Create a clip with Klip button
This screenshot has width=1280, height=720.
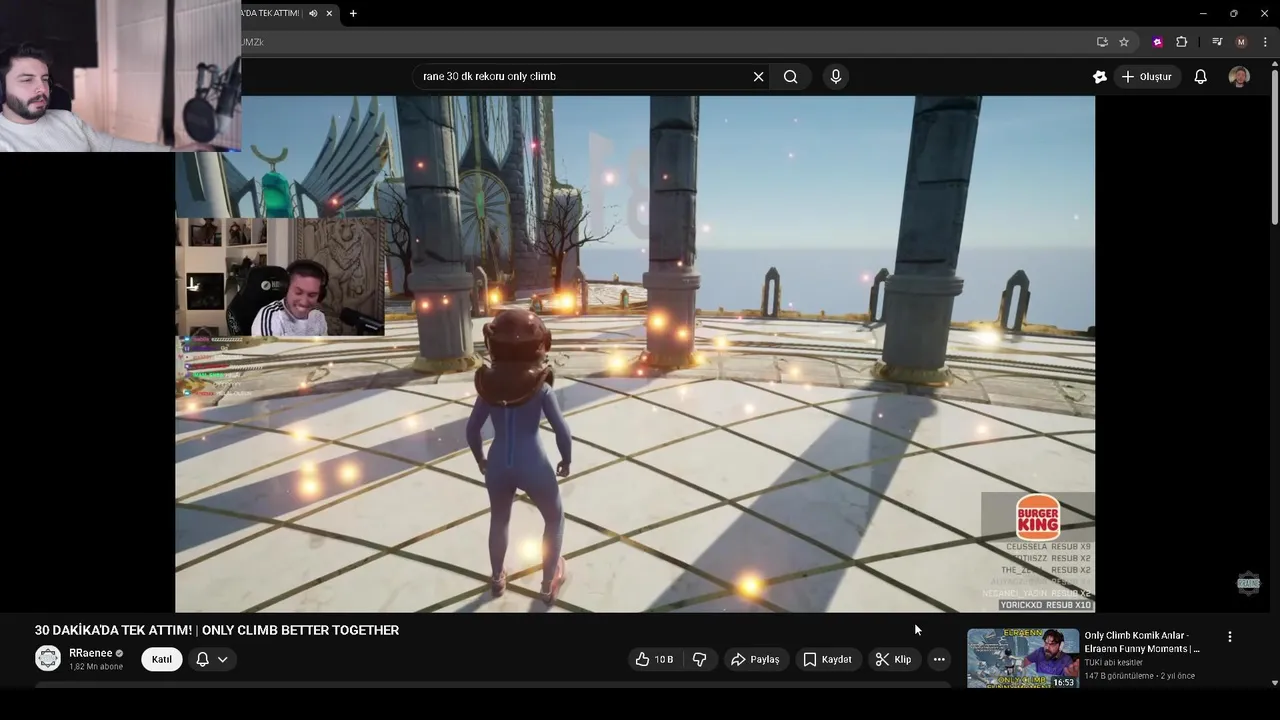[893, 659]
